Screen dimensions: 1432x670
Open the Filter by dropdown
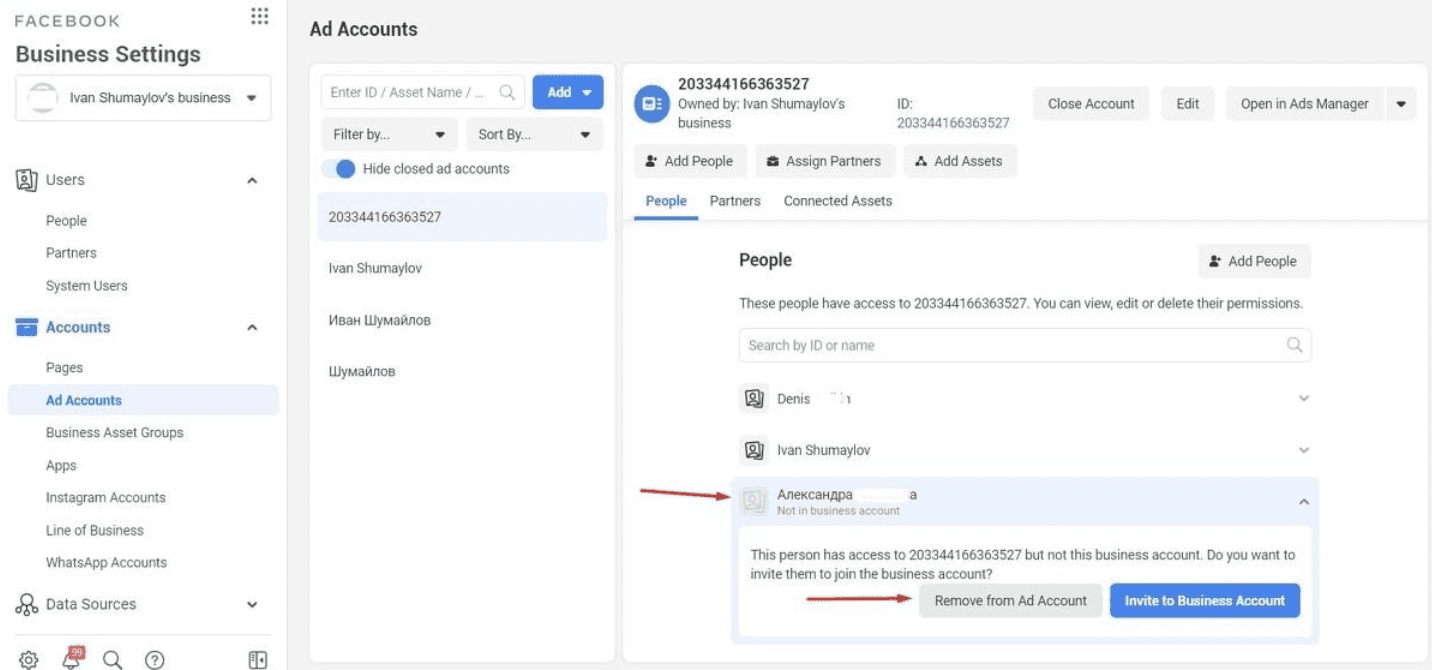pos(389,134)
